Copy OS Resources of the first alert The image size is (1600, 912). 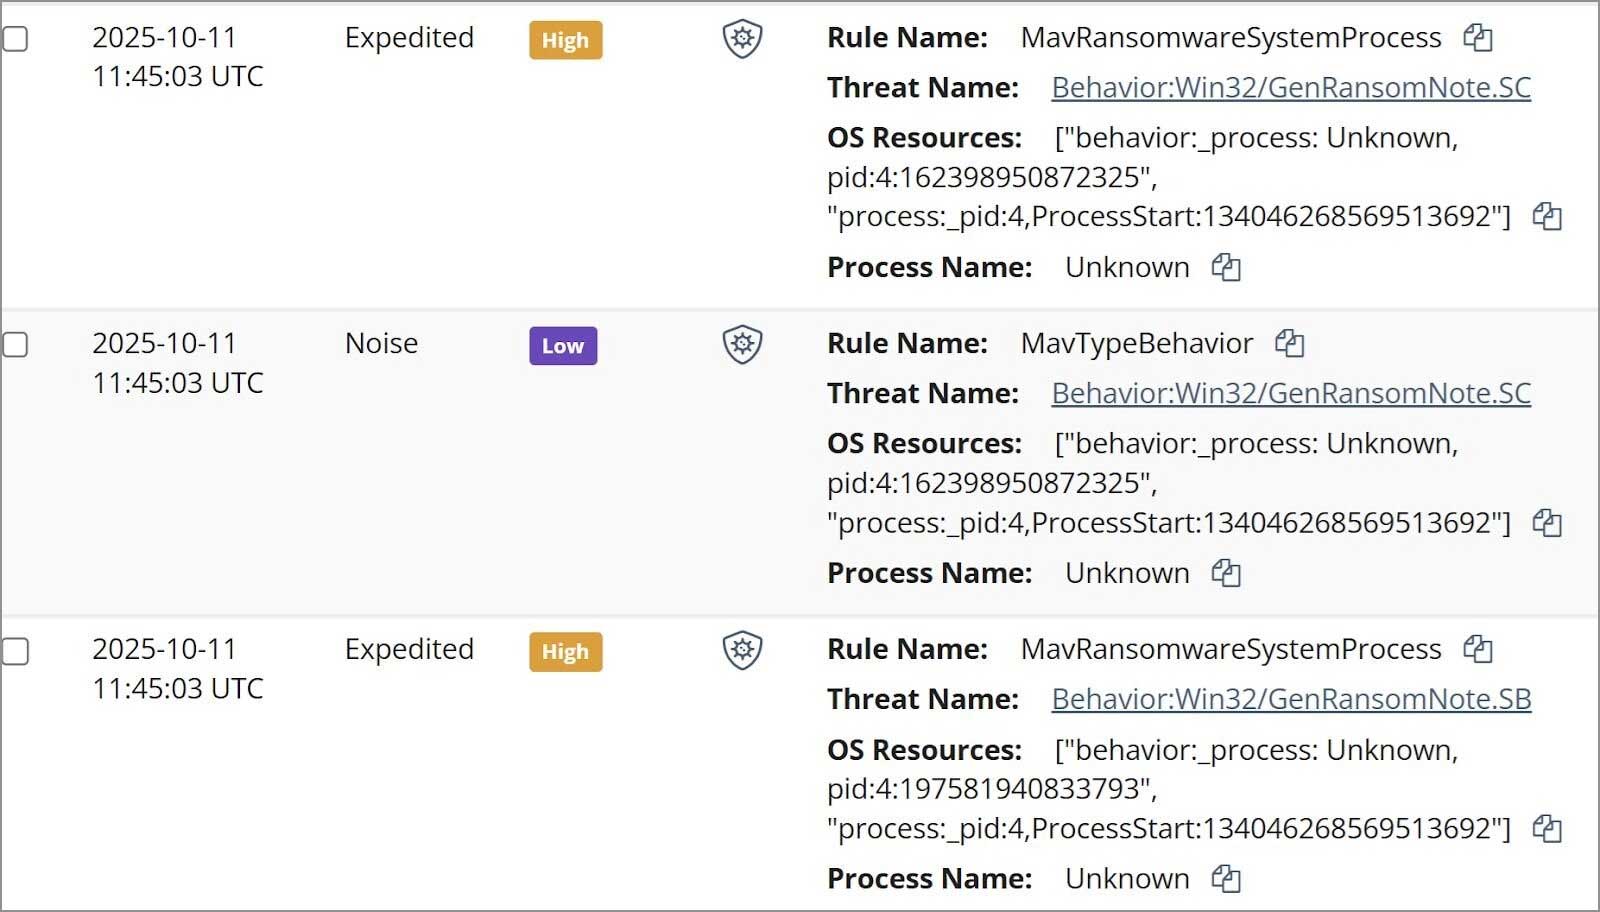(1546, 217)
